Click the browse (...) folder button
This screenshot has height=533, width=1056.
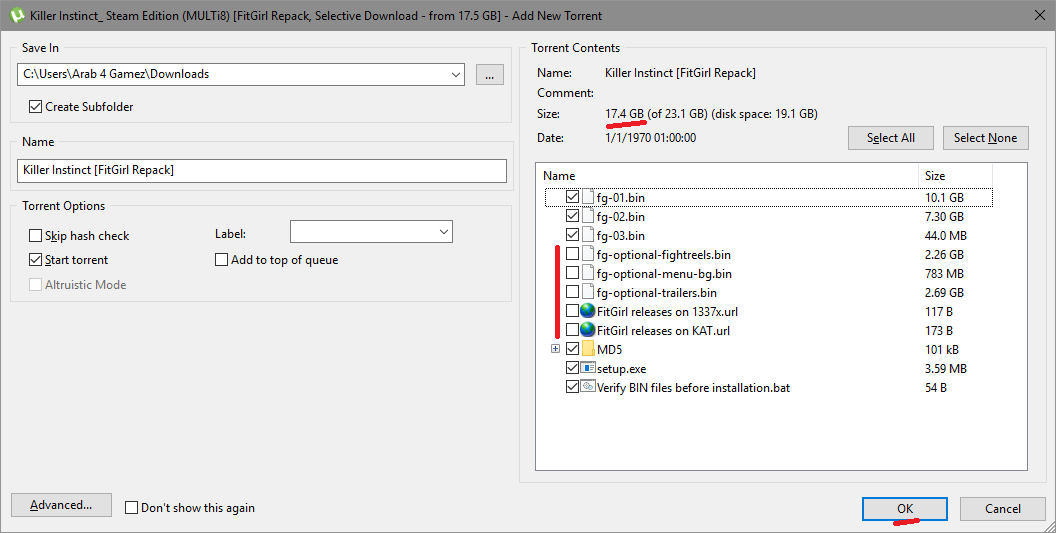click(490, 74)
